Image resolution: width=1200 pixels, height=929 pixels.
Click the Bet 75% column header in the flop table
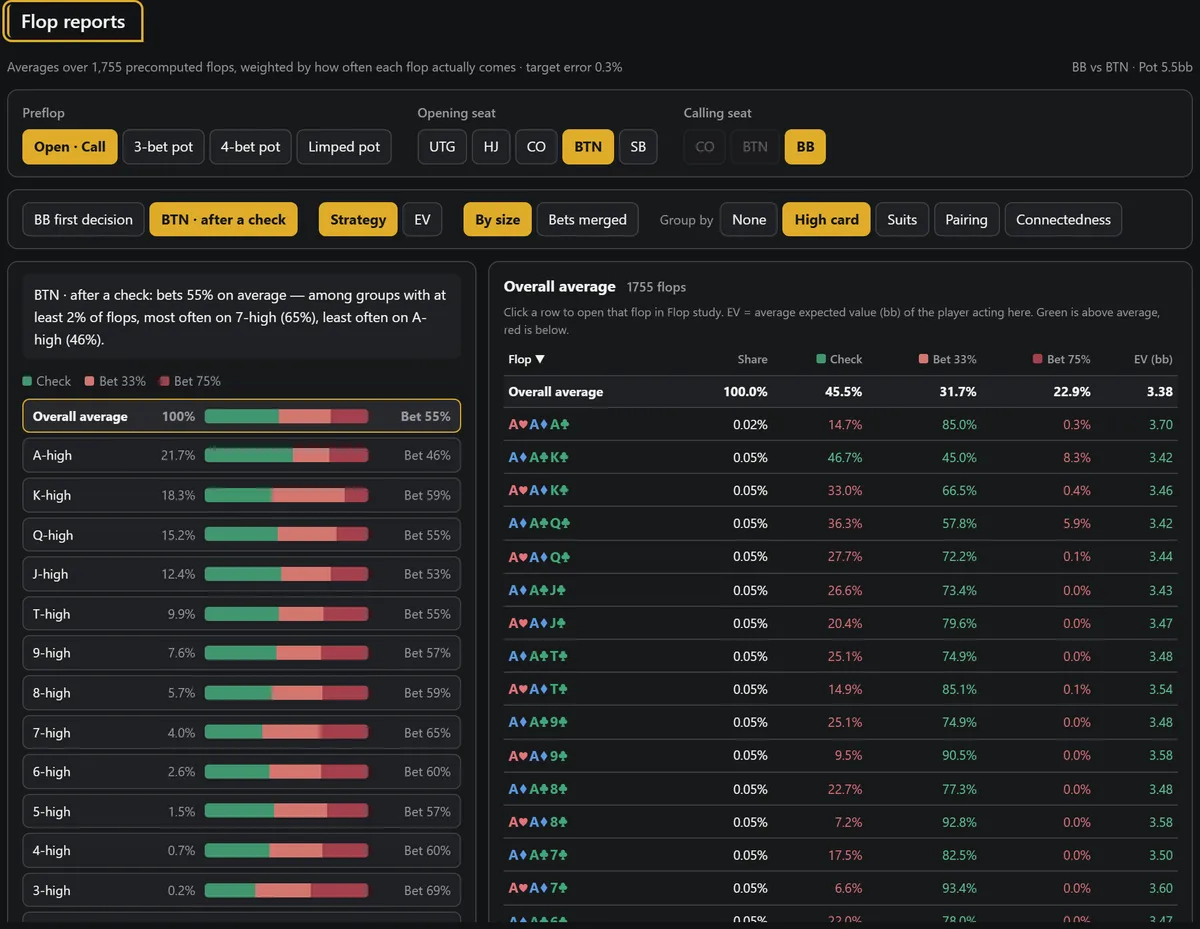(1064, 359)
